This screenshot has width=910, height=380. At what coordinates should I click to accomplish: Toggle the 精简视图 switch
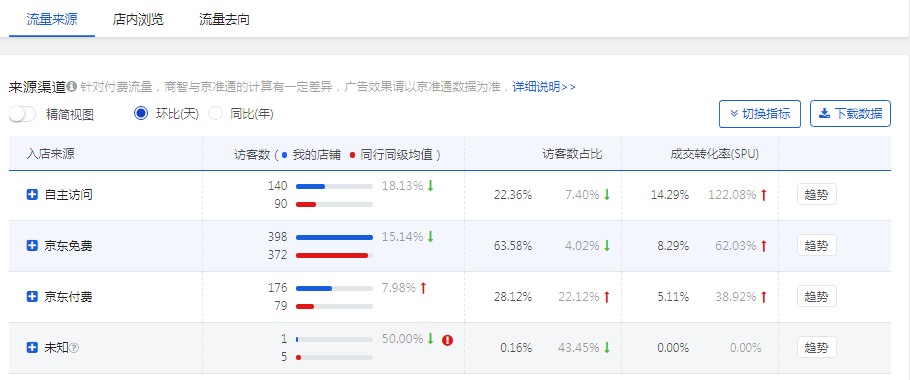(x=23, y=114)
